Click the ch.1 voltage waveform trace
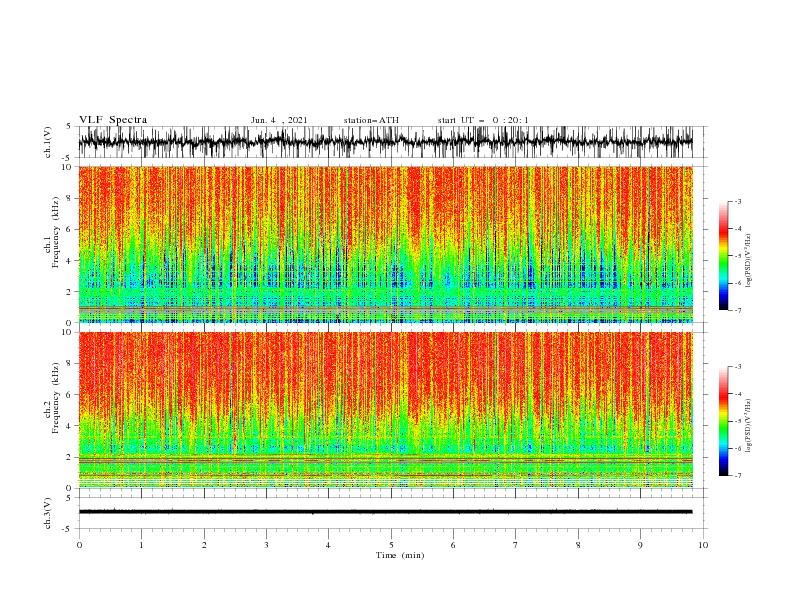792x612 pixels. pyautogui.click(x=385, y=142)
